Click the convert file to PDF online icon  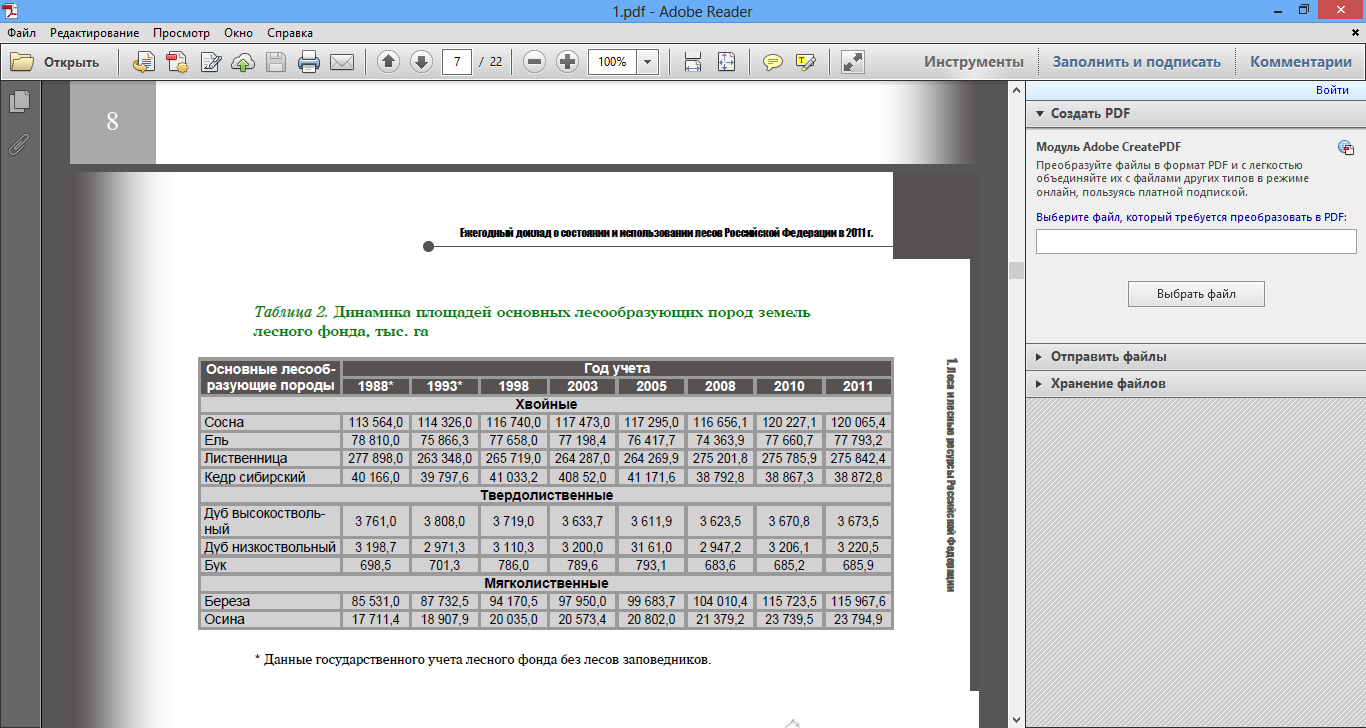tap(145, 62)
